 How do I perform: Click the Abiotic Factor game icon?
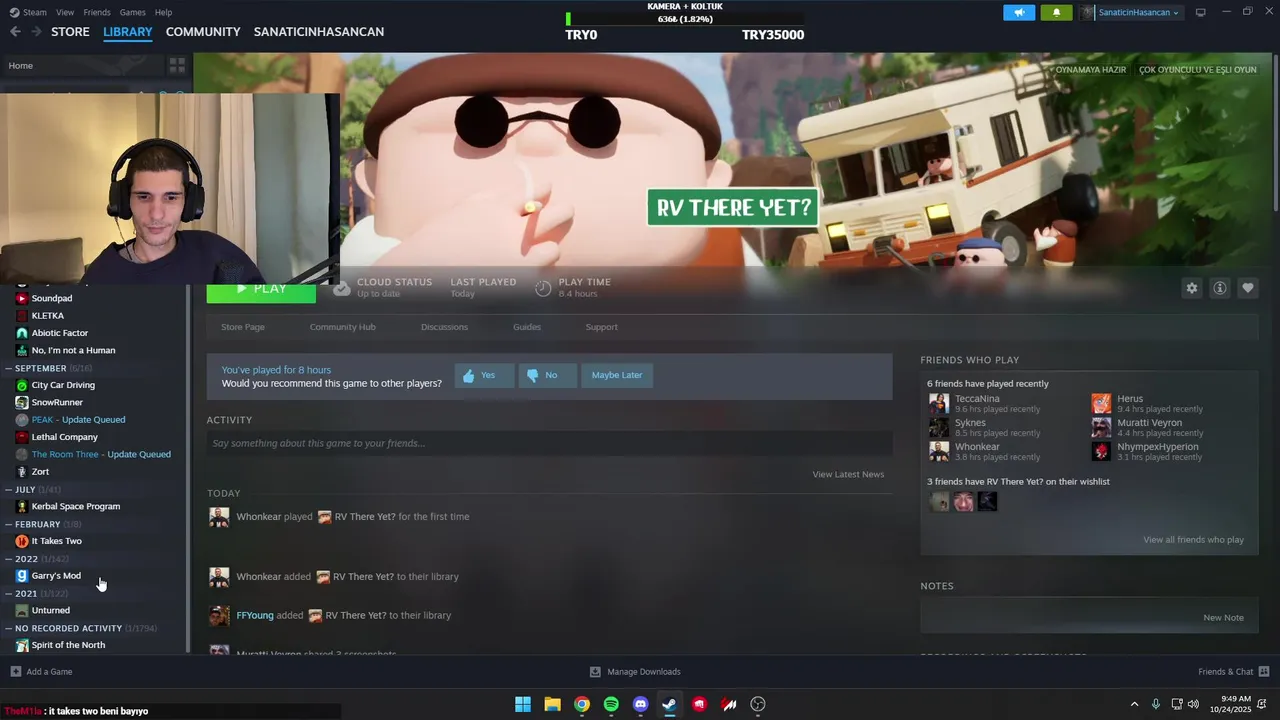22,333
